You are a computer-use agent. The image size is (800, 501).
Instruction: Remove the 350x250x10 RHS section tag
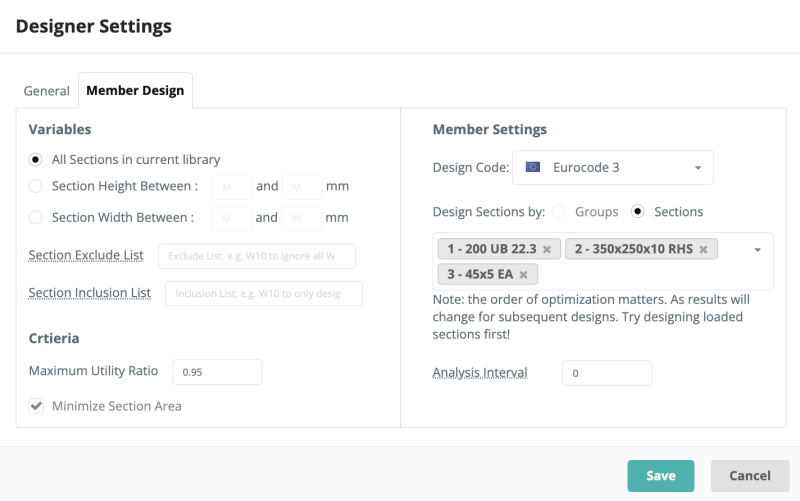703,249
